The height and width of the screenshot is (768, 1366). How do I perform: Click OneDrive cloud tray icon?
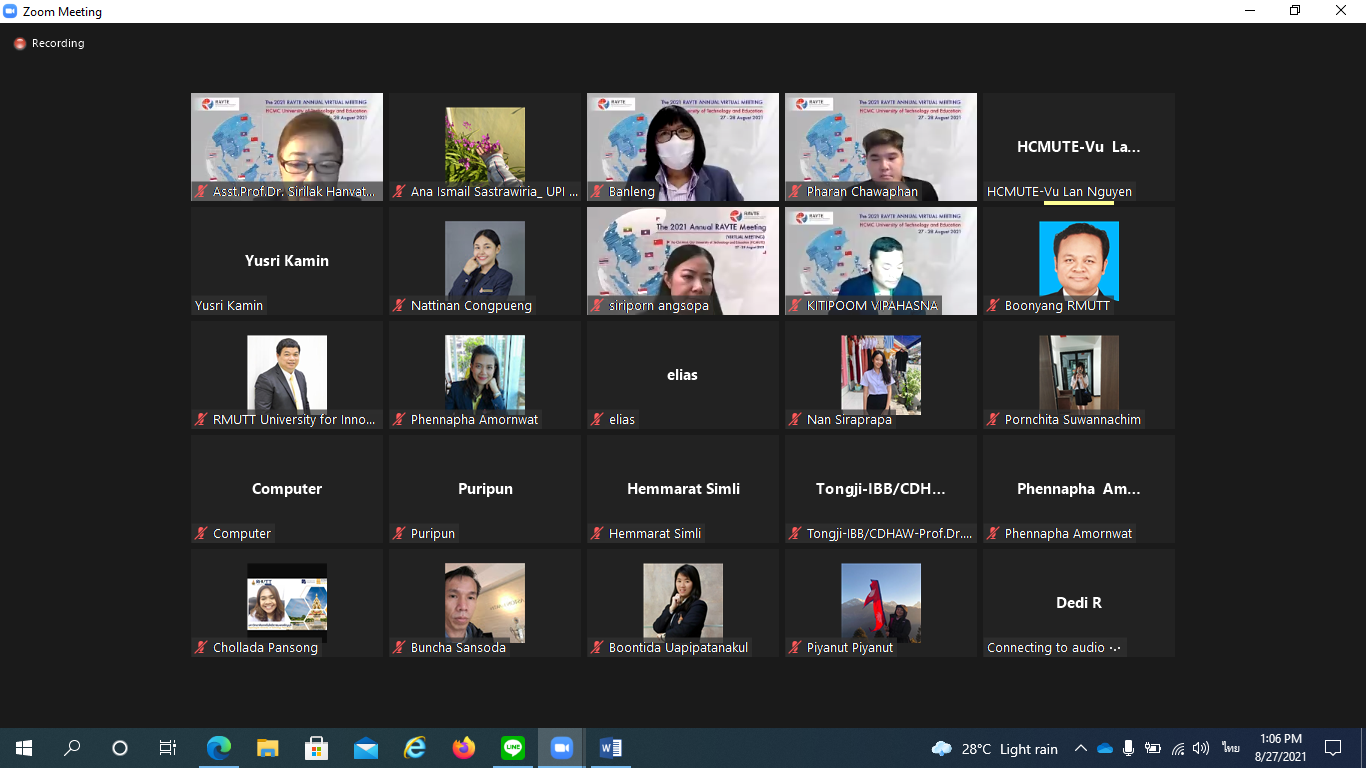1105,748
